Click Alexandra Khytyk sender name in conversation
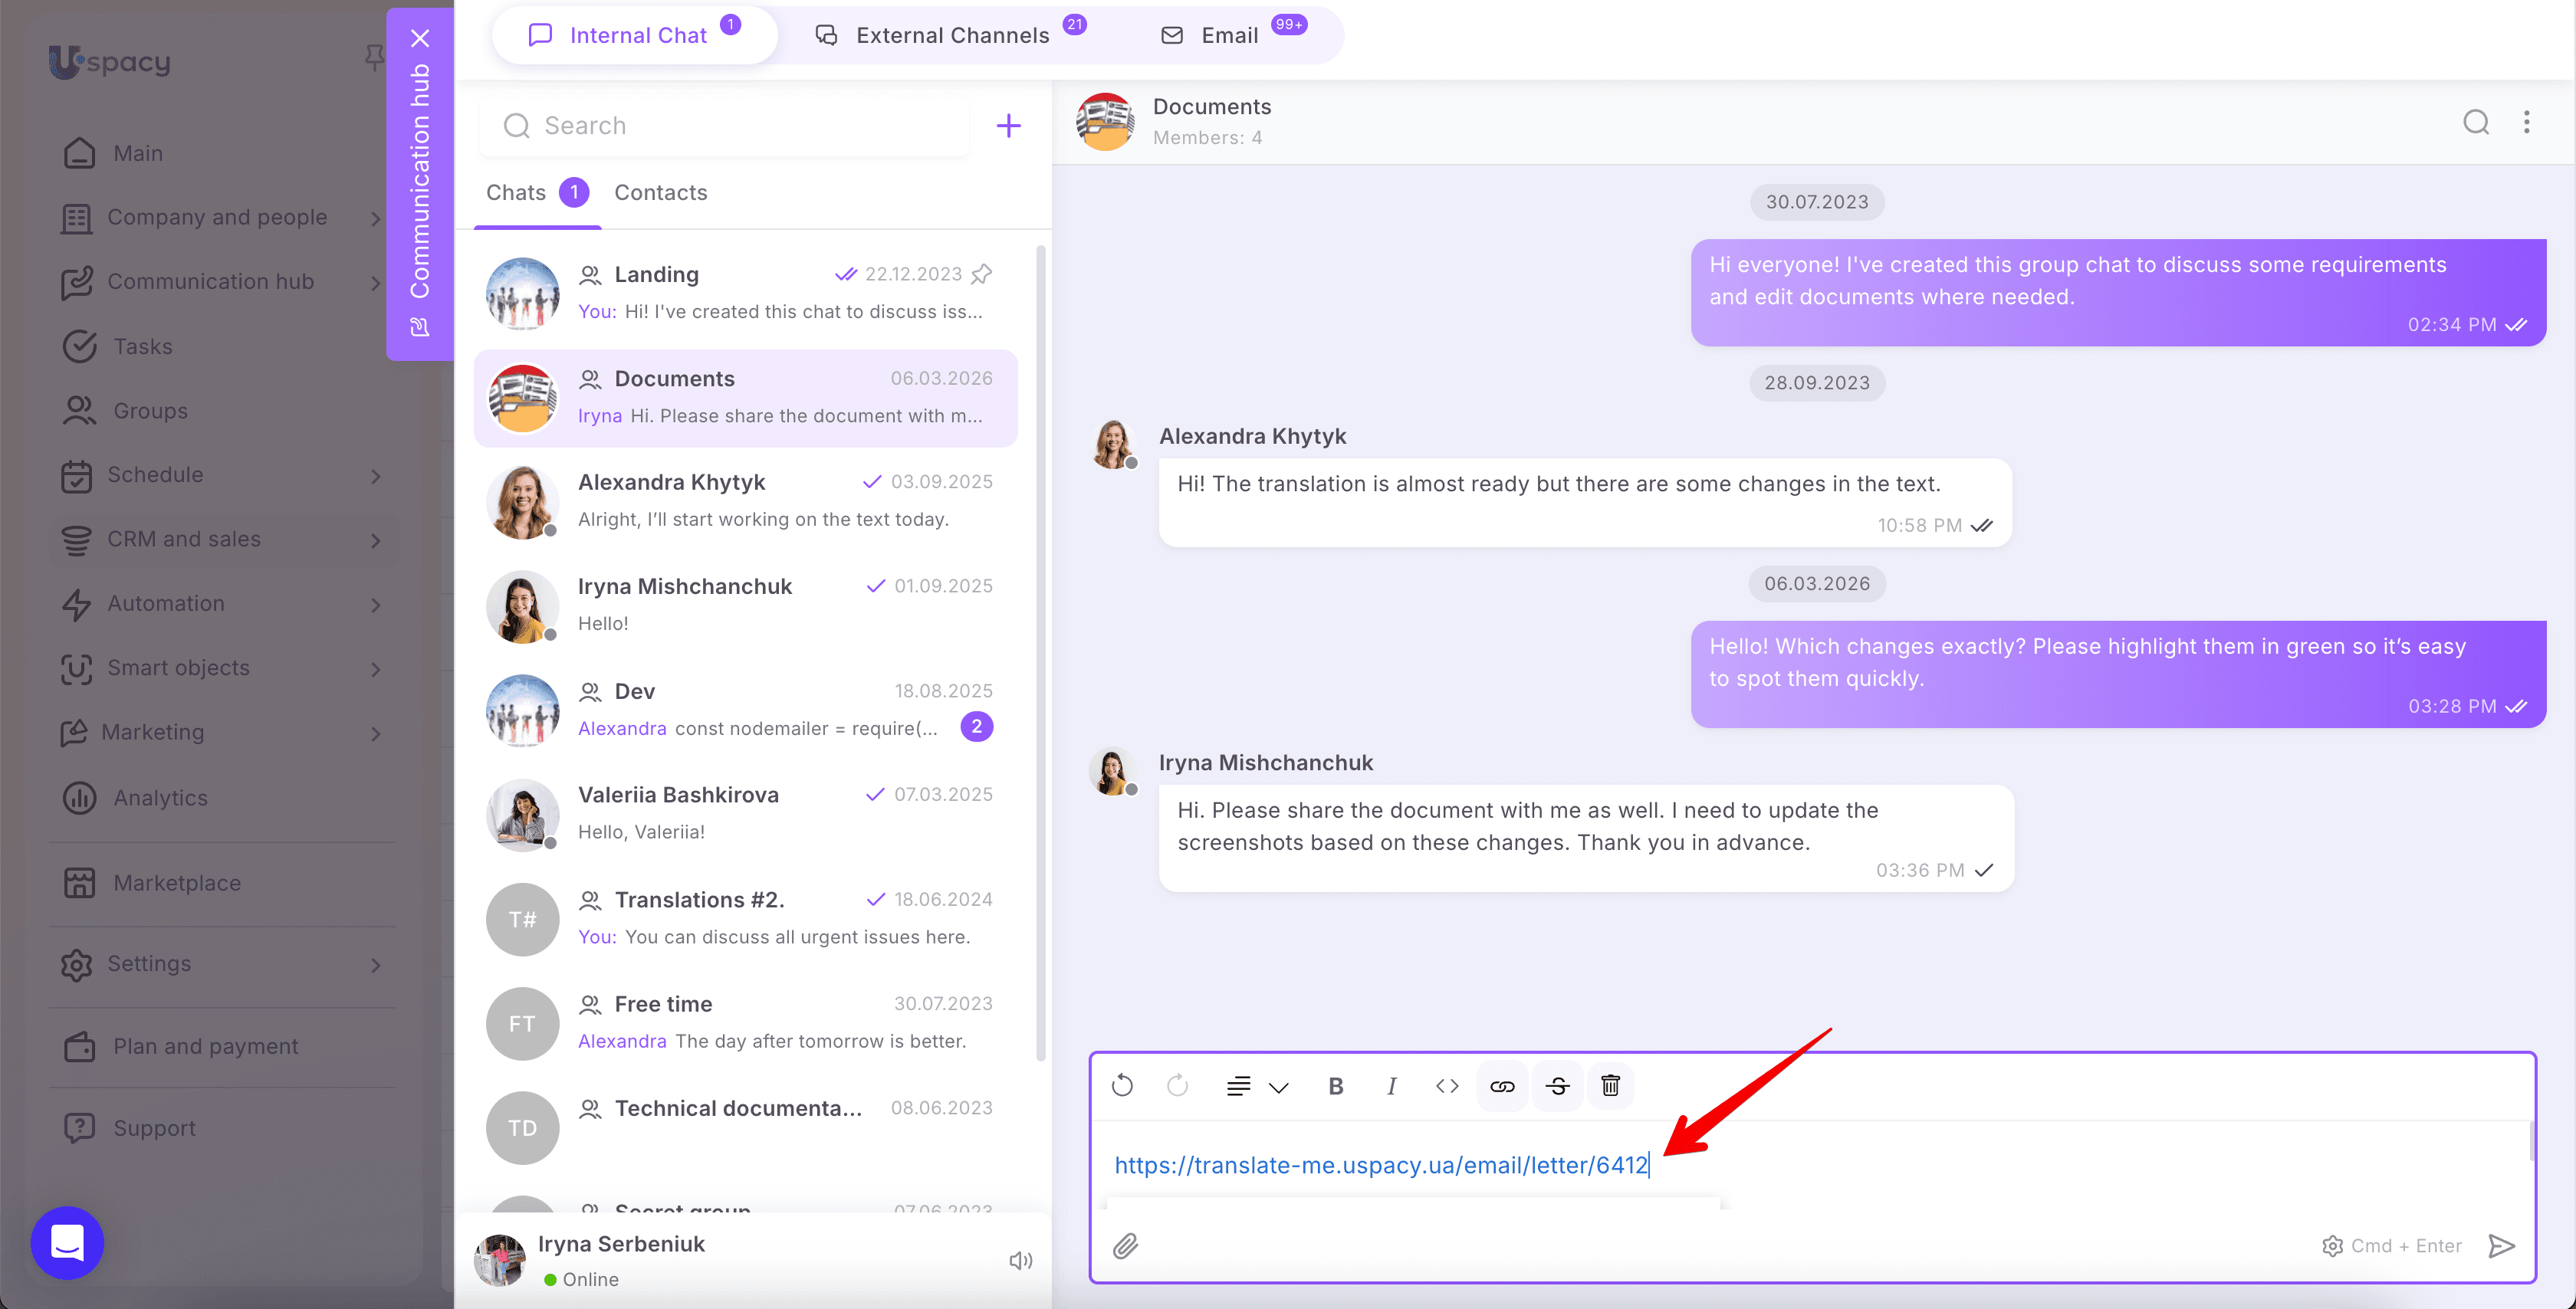 [1252, 436]
